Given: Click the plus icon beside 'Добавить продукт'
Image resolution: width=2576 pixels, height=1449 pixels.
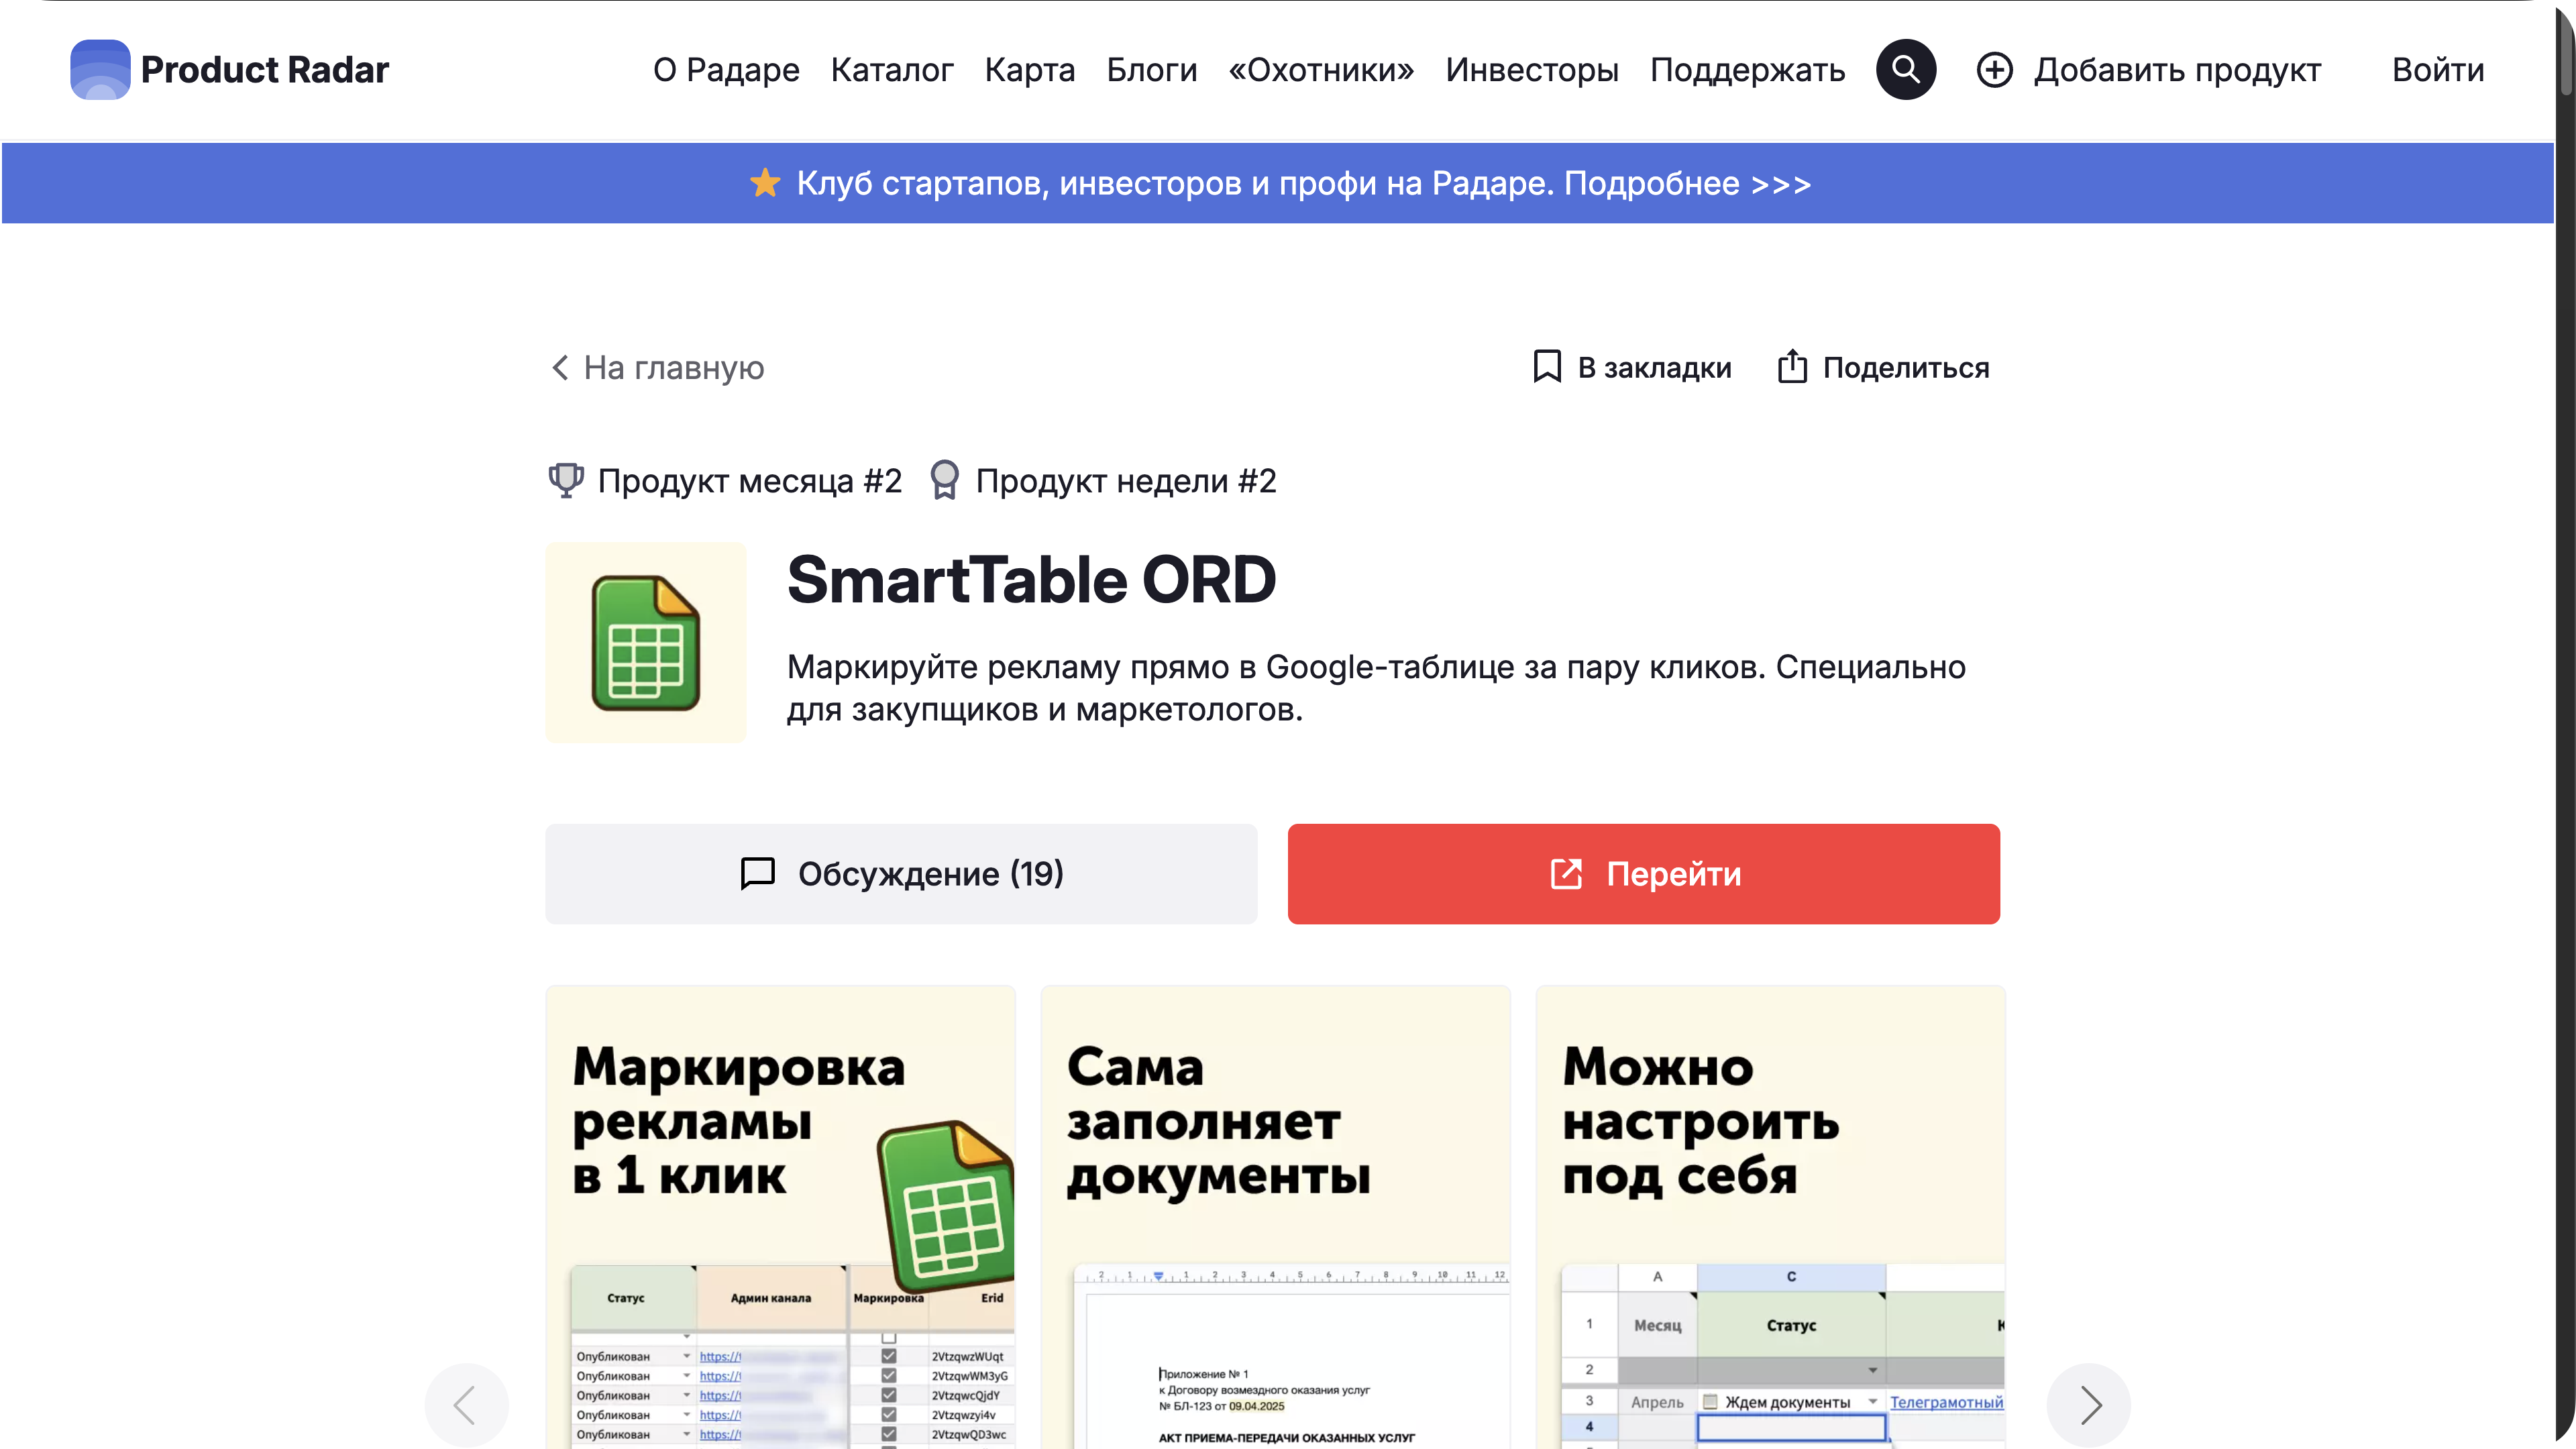Looking at the screenshot, I should pyautogui.click(x=1995, y=70).
